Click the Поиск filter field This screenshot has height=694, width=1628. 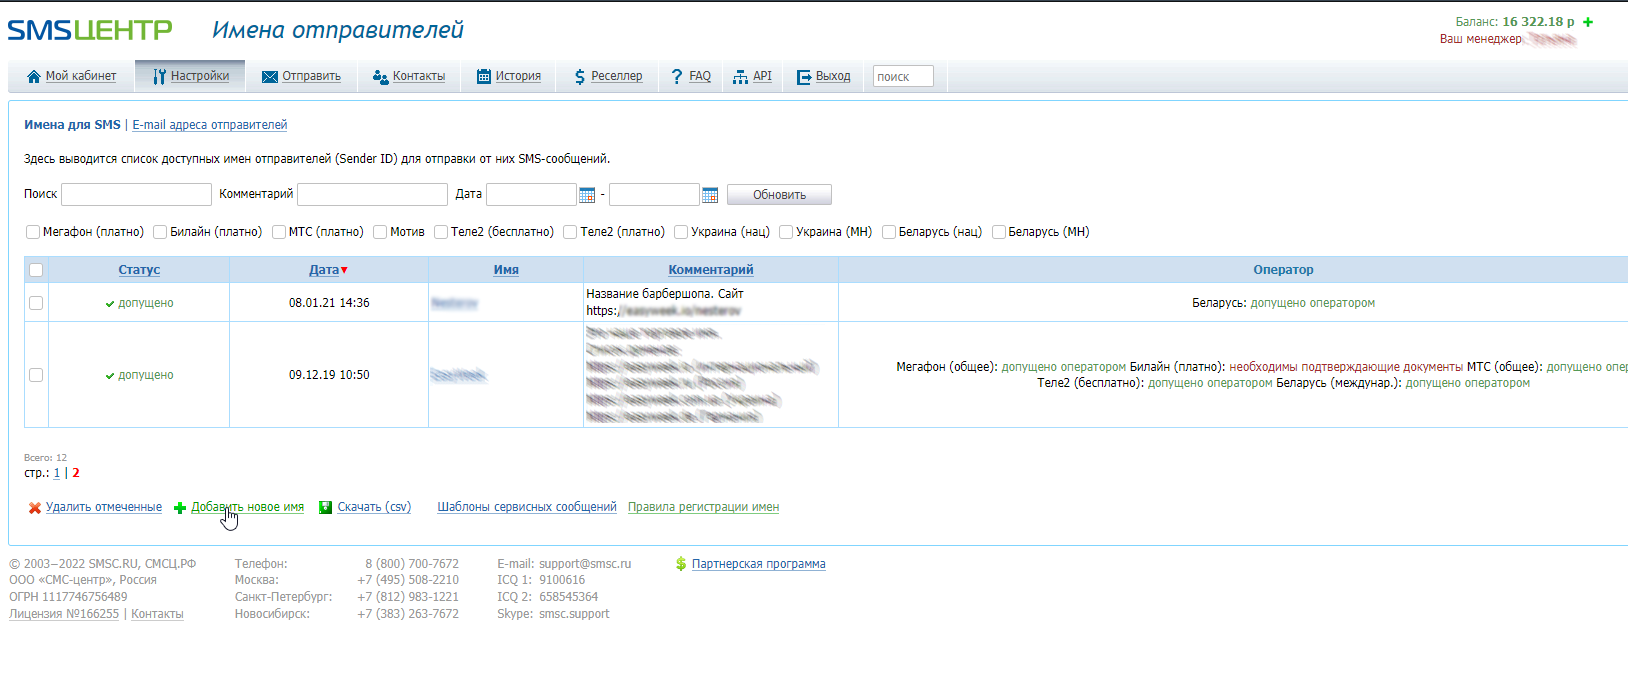point(136,194)
